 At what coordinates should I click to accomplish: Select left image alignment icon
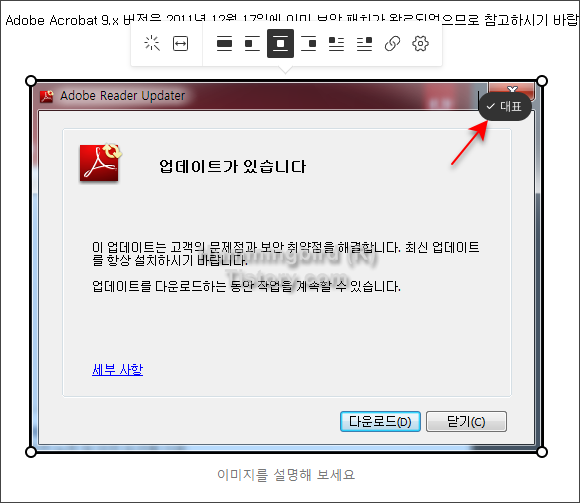tap(252, 44)
